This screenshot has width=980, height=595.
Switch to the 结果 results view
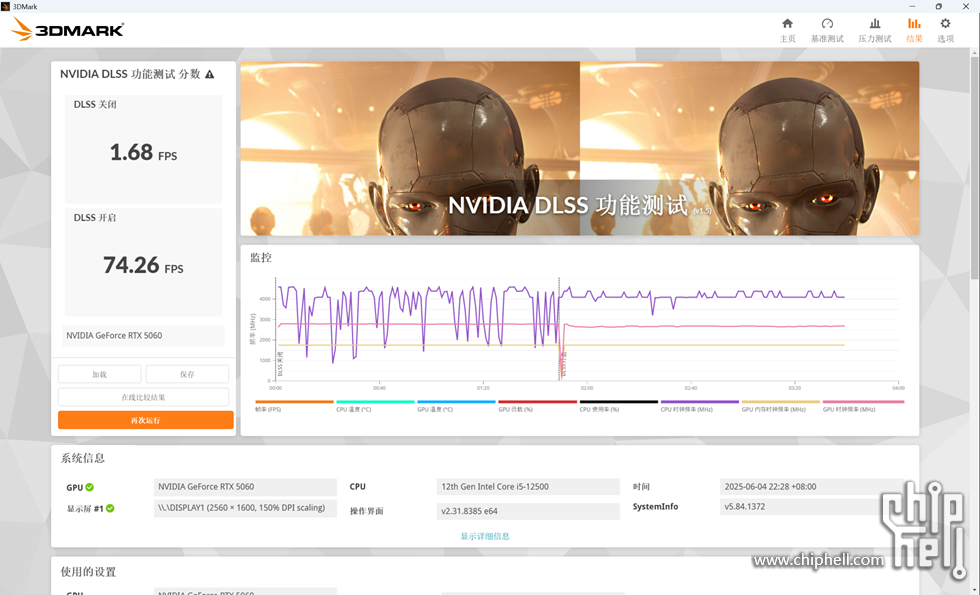(x=914, y=30)
